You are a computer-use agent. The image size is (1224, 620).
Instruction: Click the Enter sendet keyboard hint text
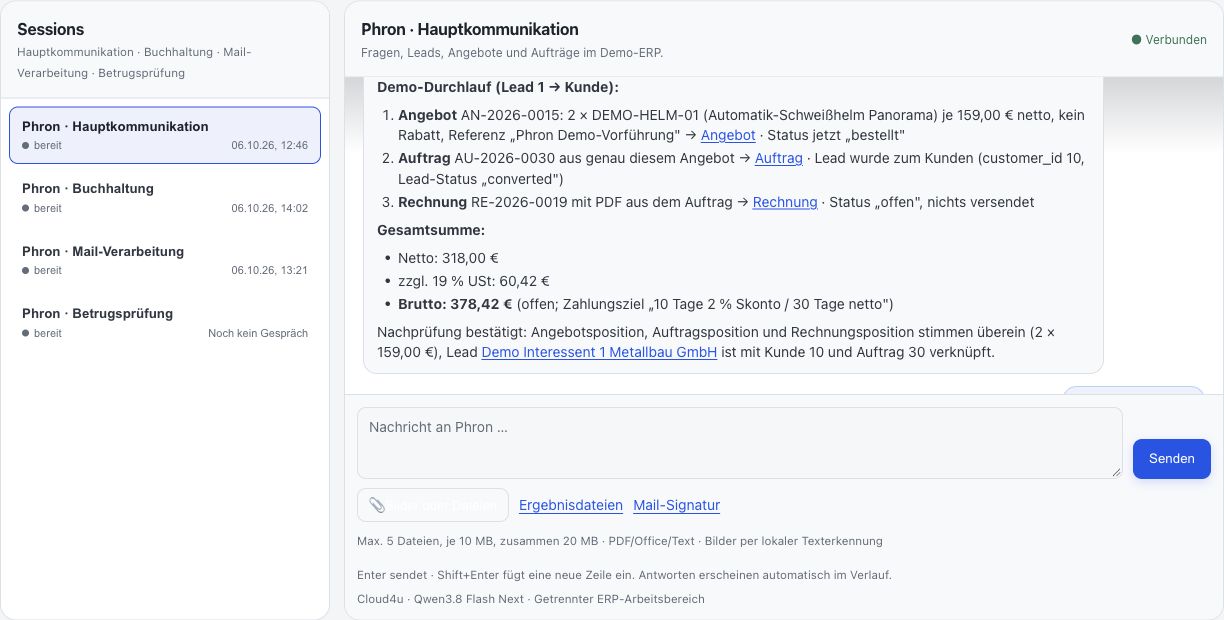click(x=624, y=575)
